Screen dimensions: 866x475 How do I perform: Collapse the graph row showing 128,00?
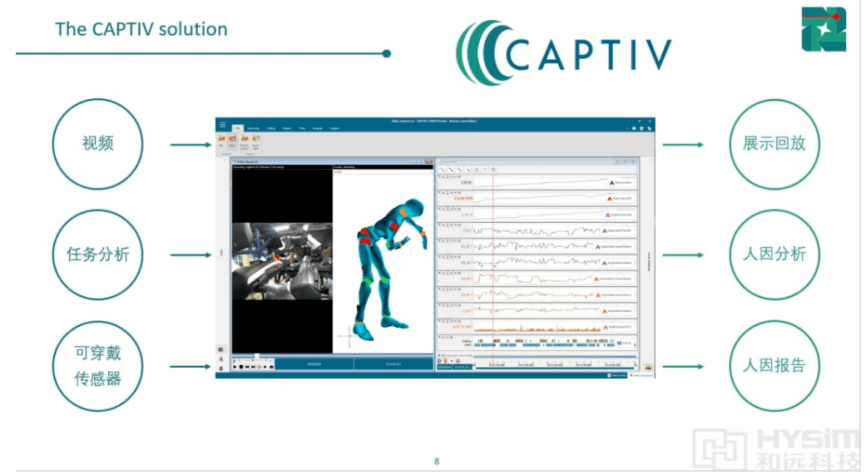click(x=440, y=177)
